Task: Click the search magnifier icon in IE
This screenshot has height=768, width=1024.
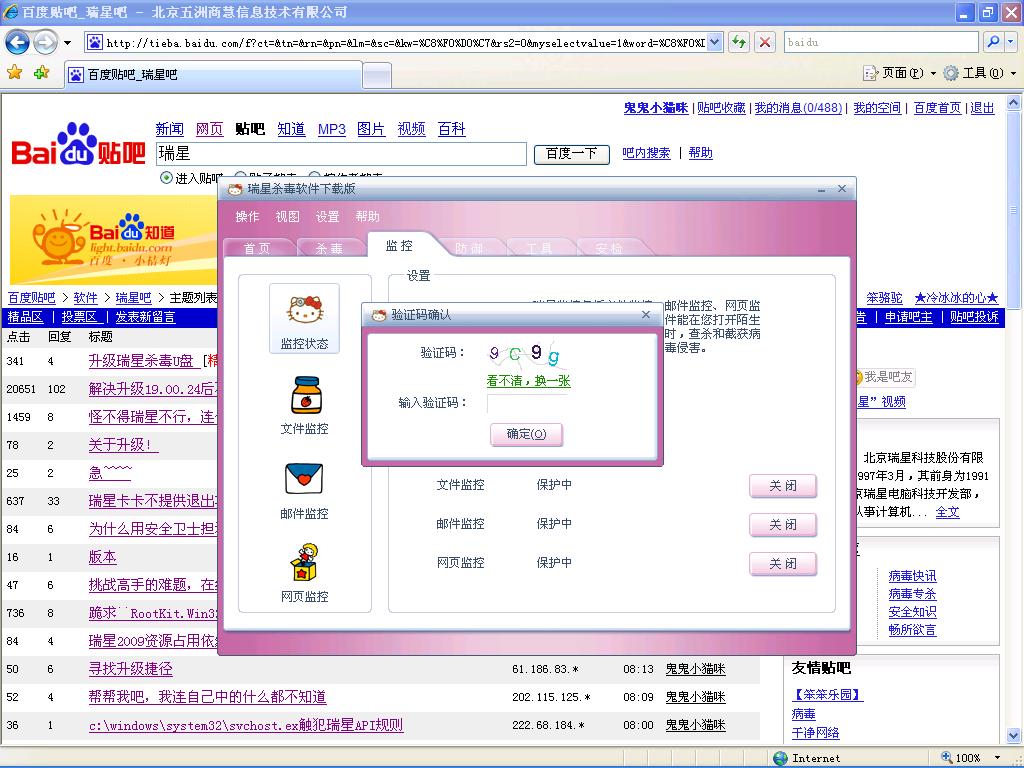Action: click(x=993, y=42)
